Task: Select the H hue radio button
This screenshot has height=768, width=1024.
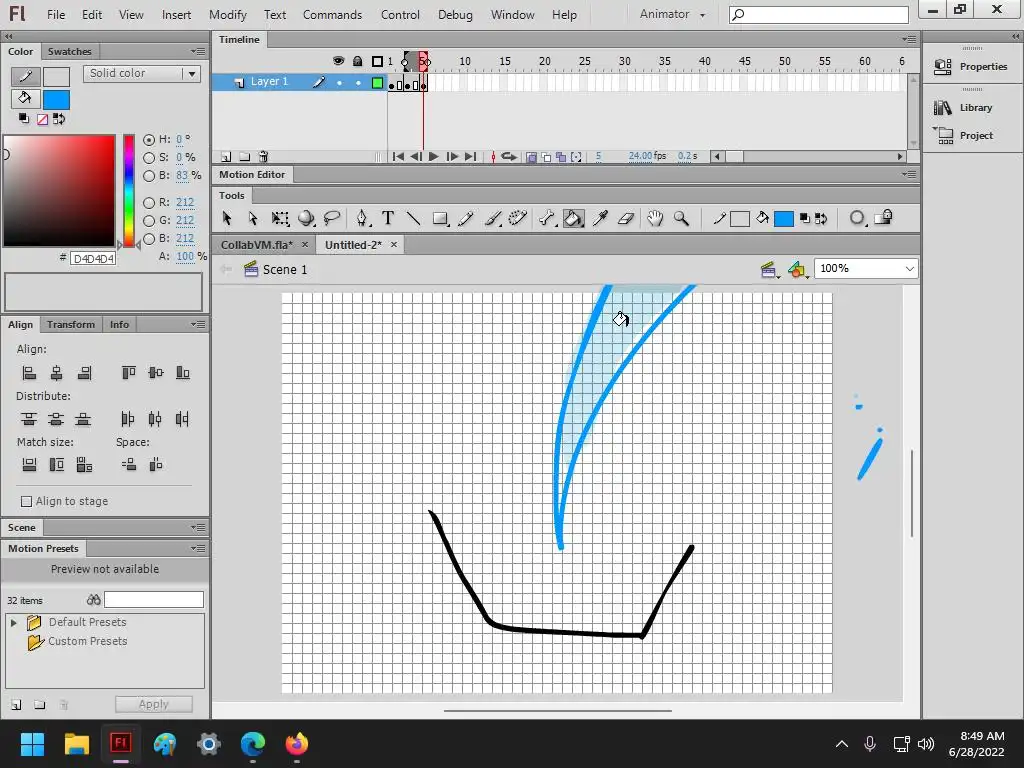Action: (149, 140)
